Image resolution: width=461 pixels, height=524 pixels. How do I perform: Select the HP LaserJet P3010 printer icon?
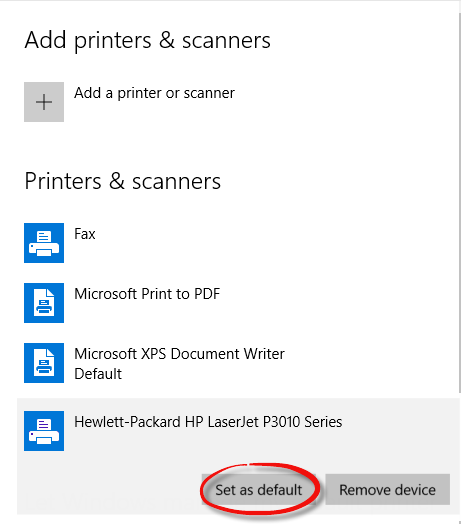(x=44, y=431)
